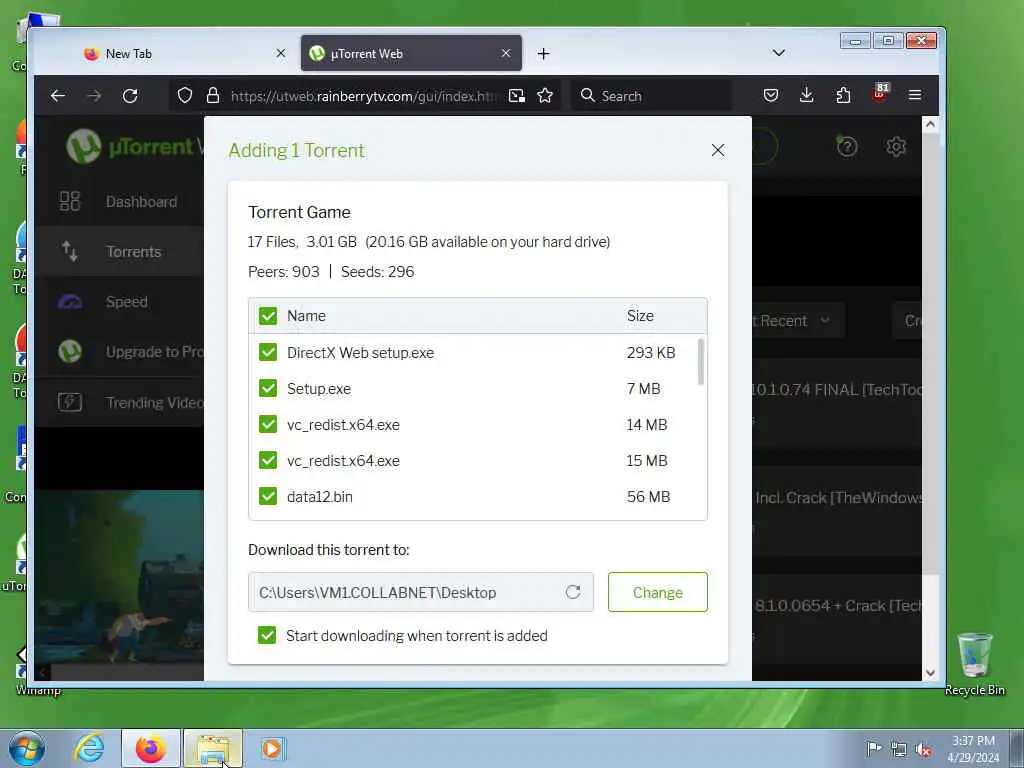Uncheck the data12.bin file checkbox
The image size is (1024, 768).
pyautogui.click(x=268, y=496)
